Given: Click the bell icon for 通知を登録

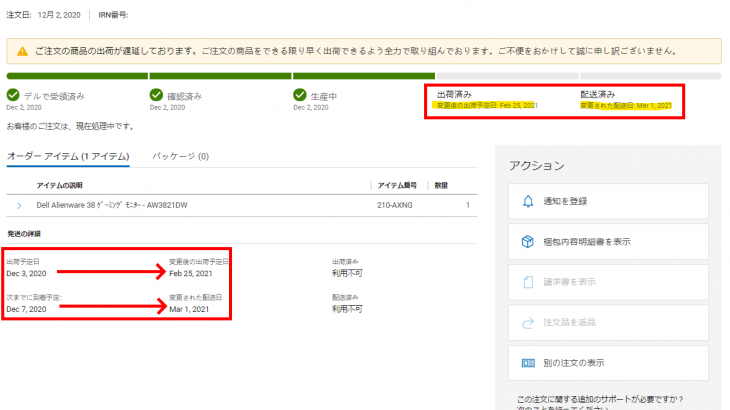Looking at the screenshot, I should 529,201.
